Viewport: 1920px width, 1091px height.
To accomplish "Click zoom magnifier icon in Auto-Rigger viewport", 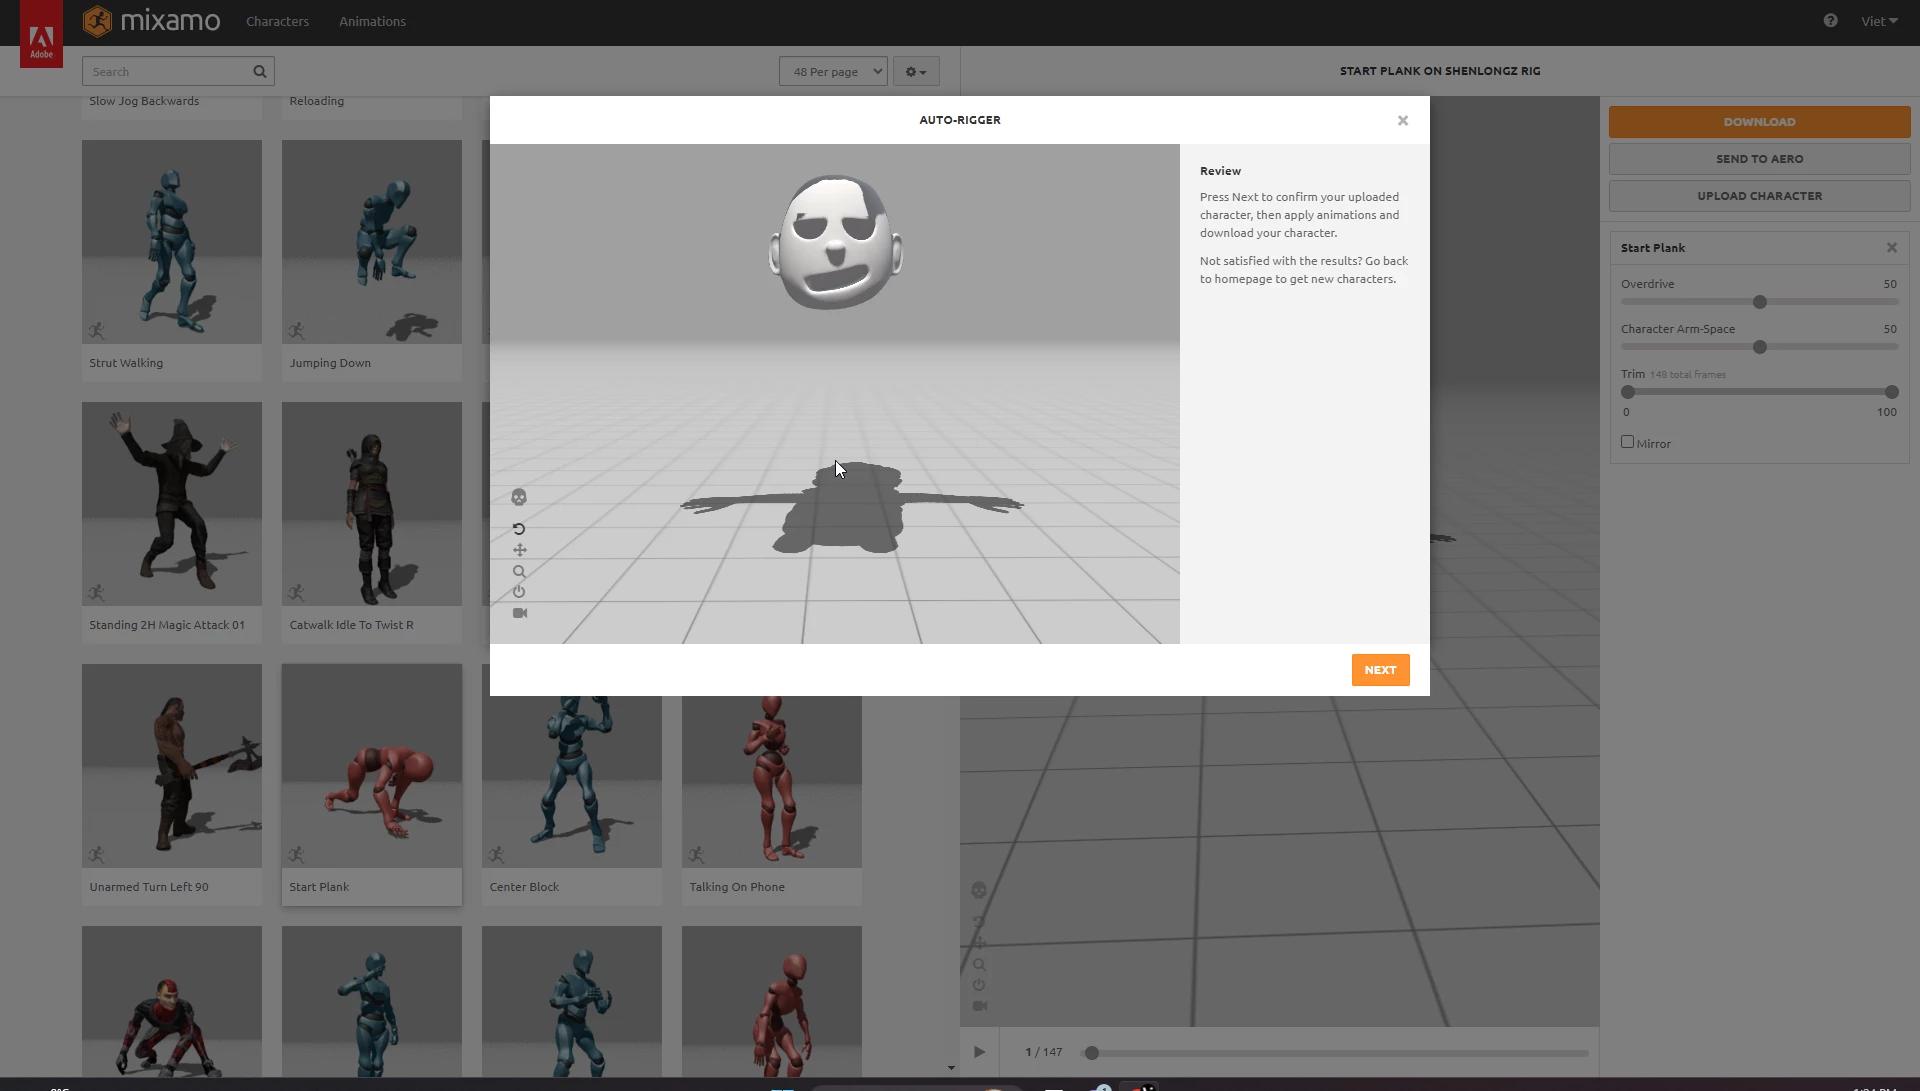I will [x=519, y=572].
